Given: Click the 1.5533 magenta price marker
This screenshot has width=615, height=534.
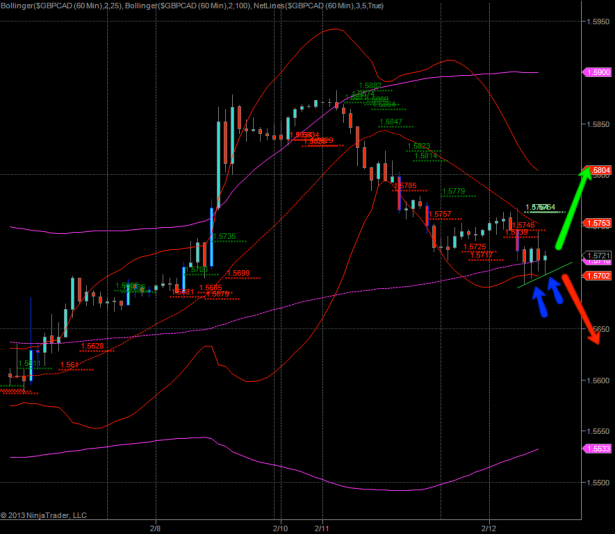Looking at the screenshot, I should point(597,449).
